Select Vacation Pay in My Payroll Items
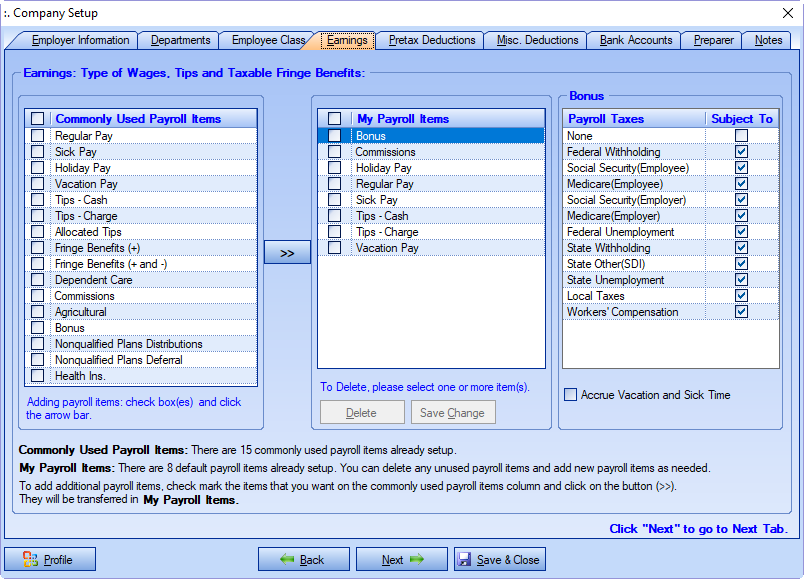The height and width of the screenshot is (579, 804). click(387, 248)
